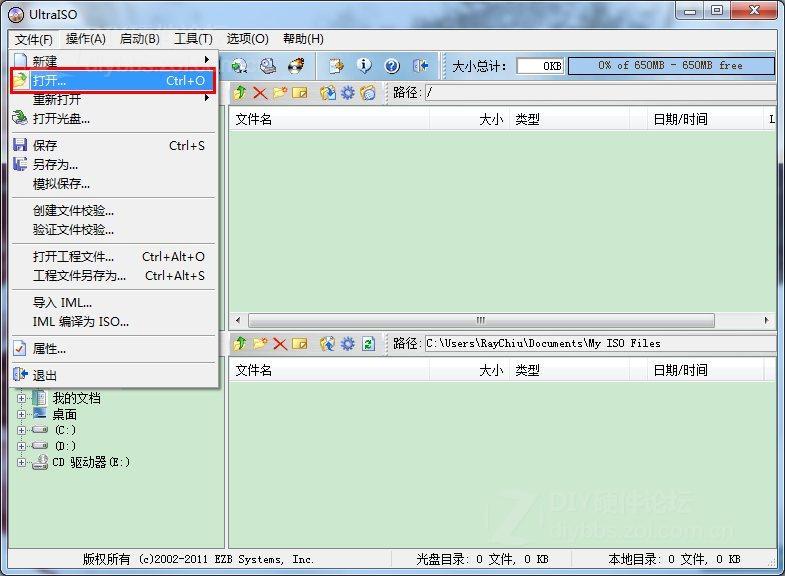Click the label icon beside image pane gear
Image resolution: width=785 pixels, height=576 pixels.
[x=368, y=93]
